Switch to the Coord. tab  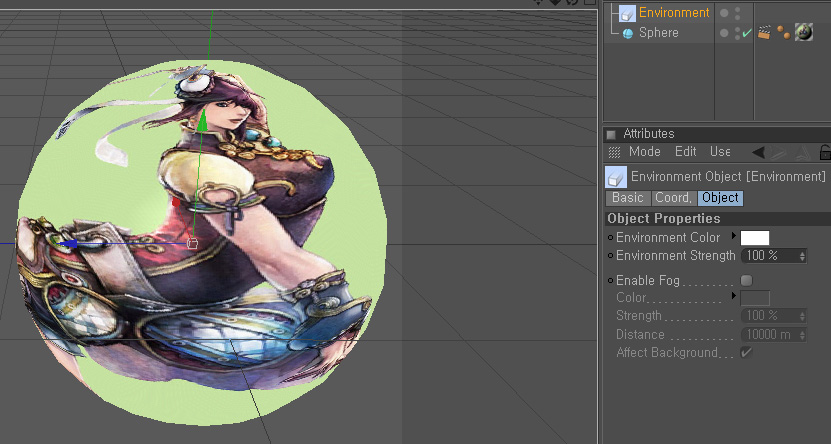pos(673,198)
